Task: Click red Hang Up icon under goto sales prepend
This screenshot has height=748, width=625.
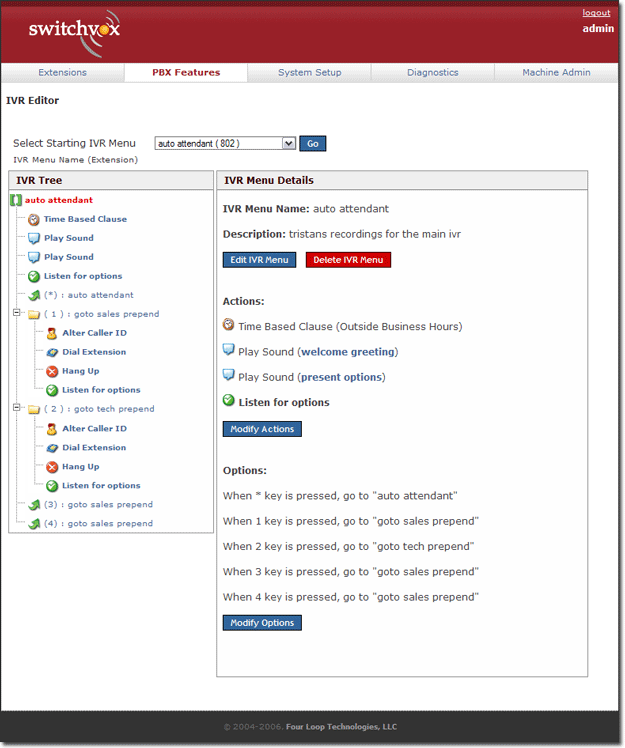Action: click(x=52, y=372)
